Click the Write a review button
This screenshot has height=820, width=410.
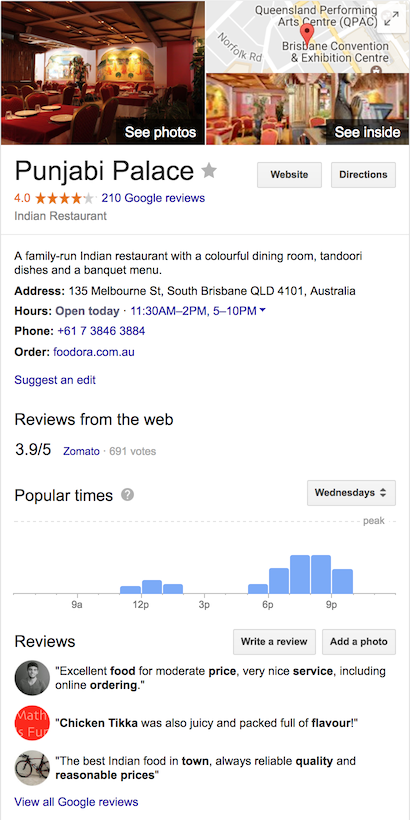coord(274,642)
